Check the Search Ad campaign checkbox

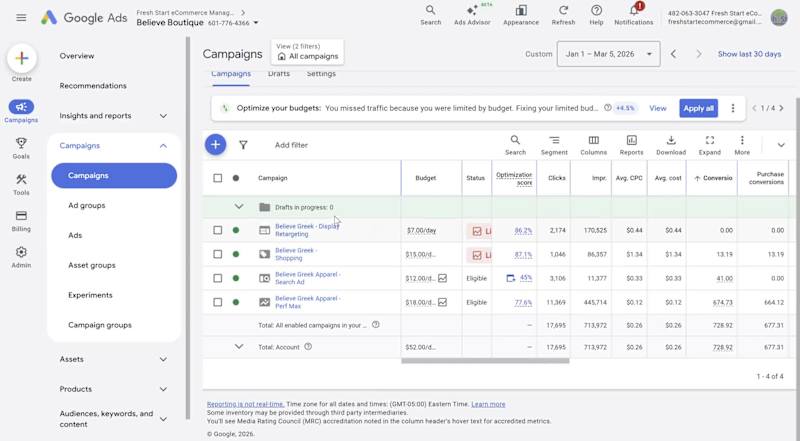pyautogui.click(x=218, y=278)
